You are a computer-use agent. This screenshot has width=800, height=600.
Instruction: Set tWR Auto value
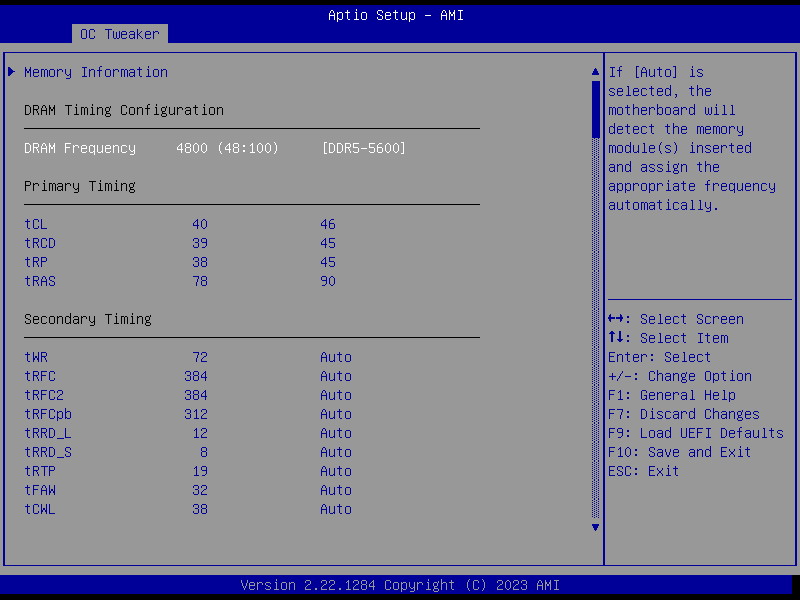tap(336, 357)
